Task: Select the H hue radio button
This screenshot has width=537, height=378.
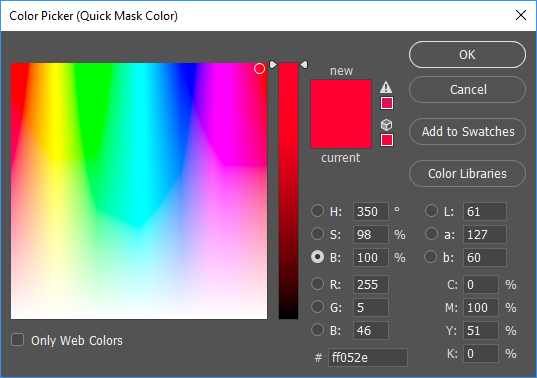Action: click(x=317, y=211)
